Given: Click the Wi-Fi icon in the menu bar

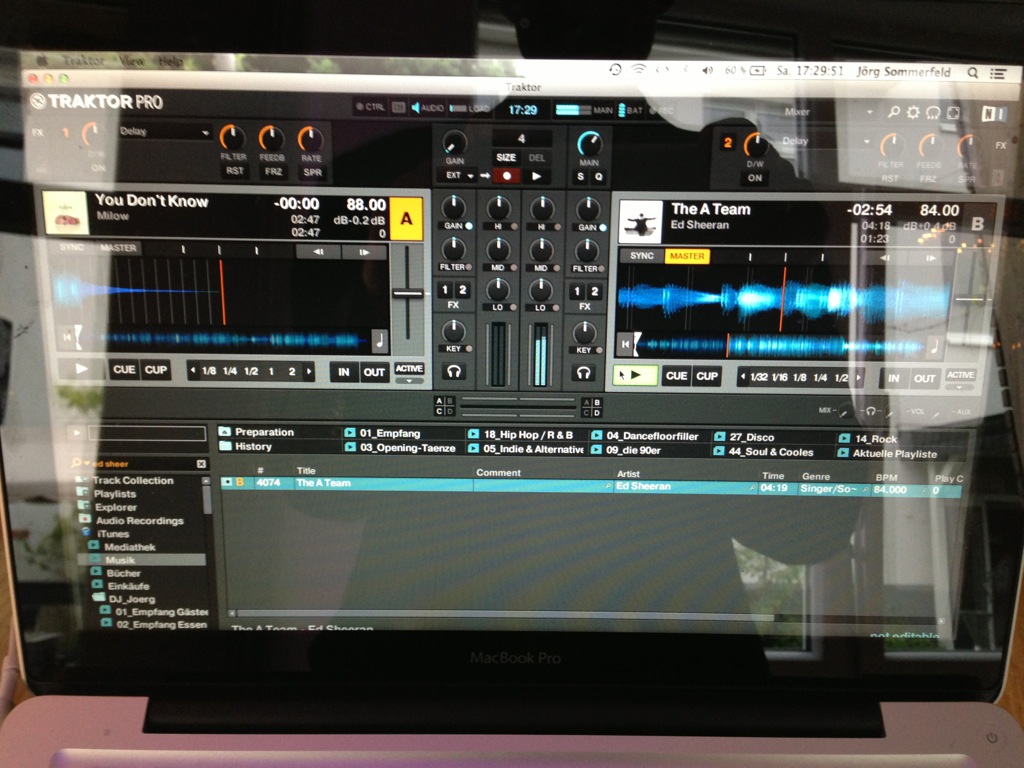Looking at the screenshot, I should 638,69.
